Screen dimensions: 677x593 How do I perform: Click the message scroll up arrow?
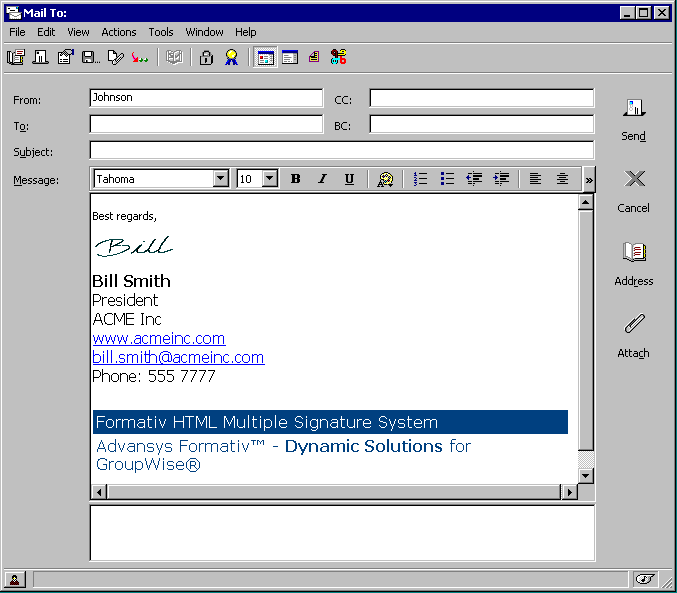(x=586, y=202)
